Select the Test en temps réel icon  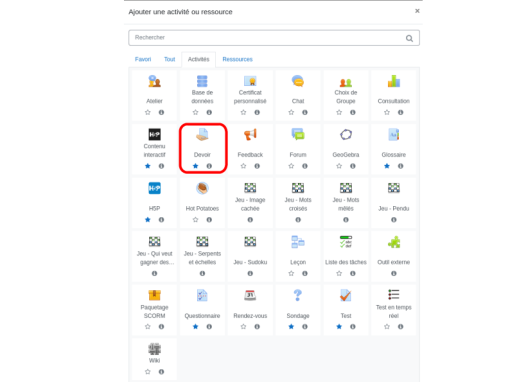click(394, 295)
